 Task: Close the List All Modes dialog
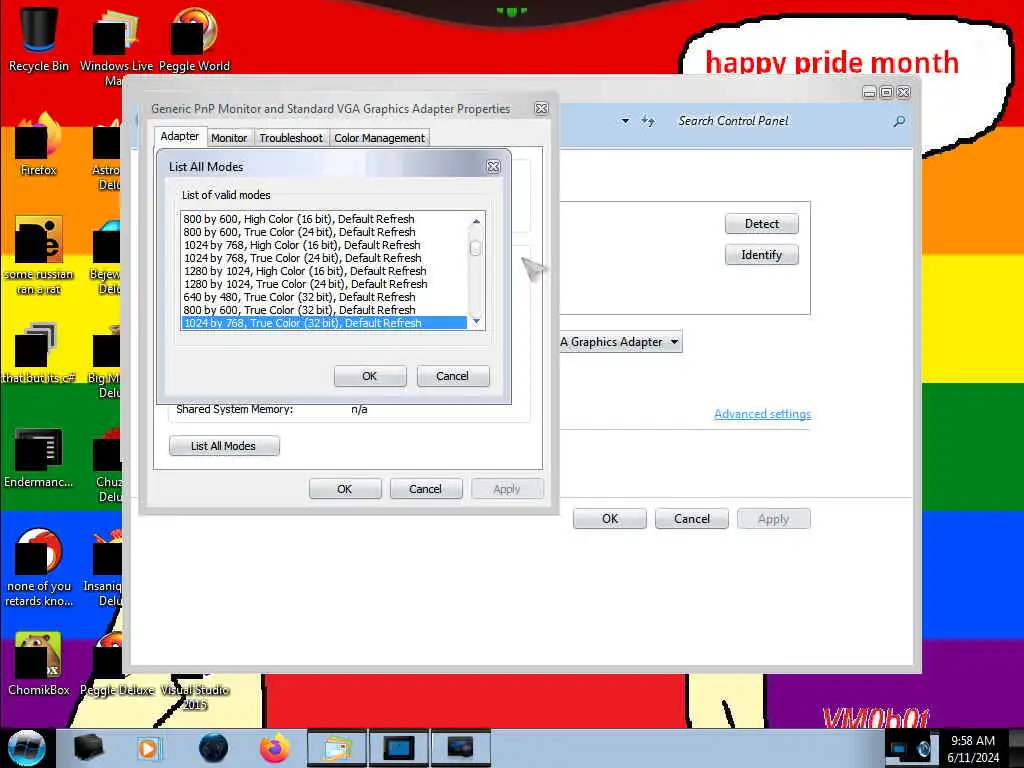tap(494, 167)
